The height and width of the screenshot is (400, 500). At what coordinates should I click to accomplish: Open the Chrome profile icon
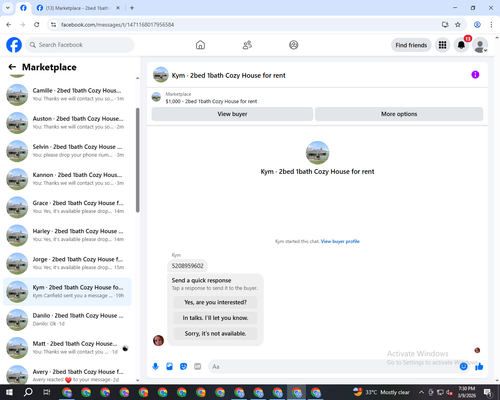click(x=477, y=25)
